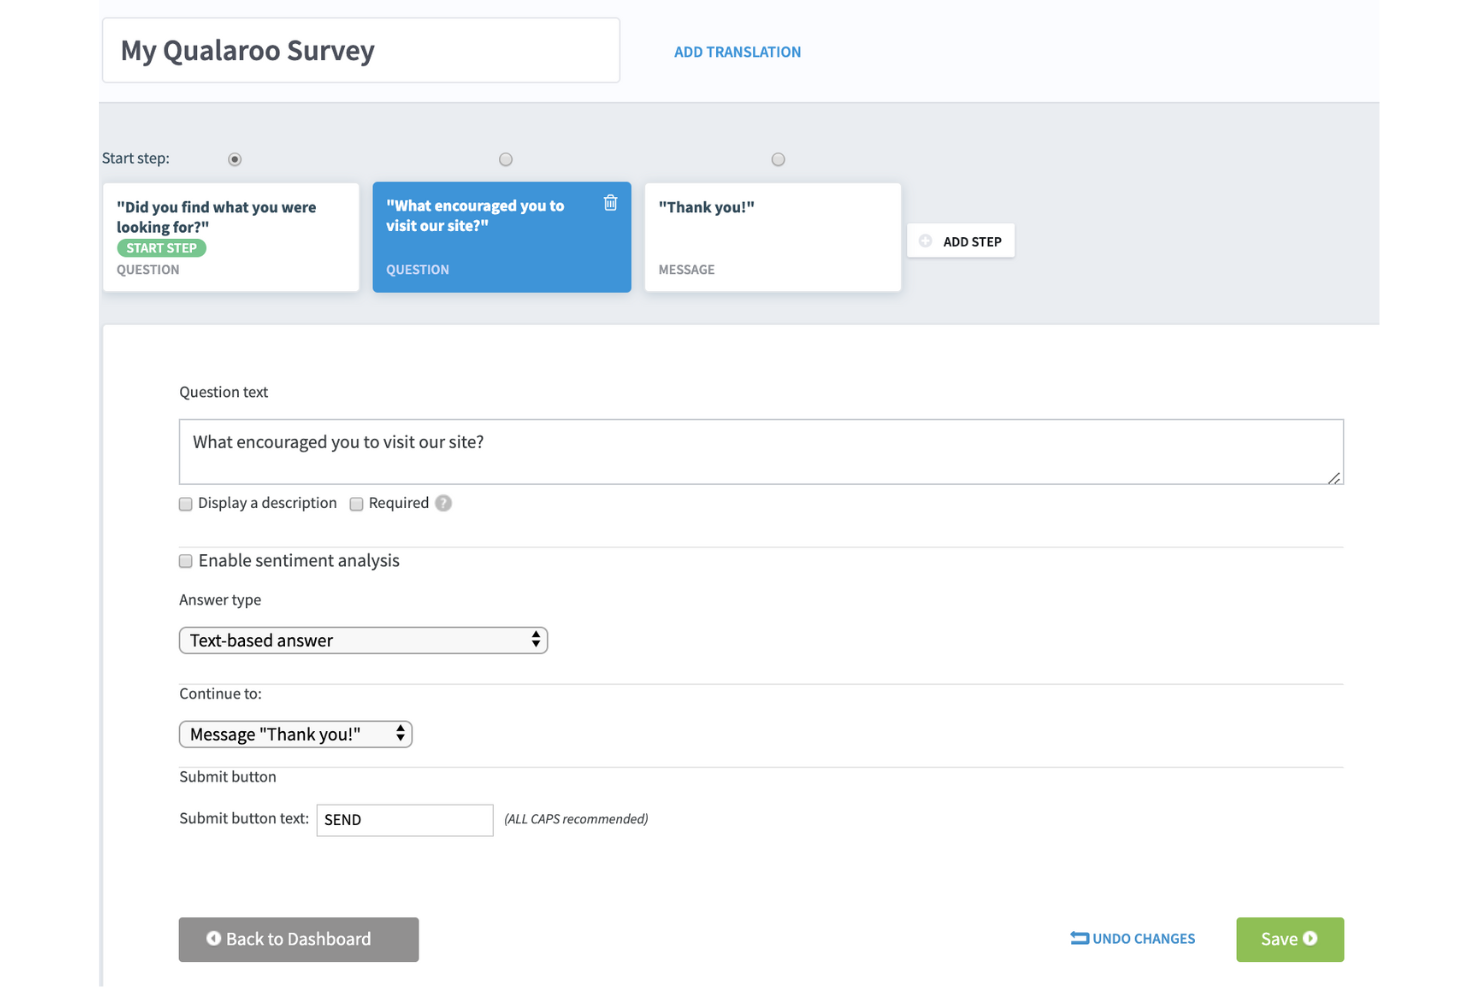Return to the Dashboard
The image size is (1480, 987).
coord(298,939)
